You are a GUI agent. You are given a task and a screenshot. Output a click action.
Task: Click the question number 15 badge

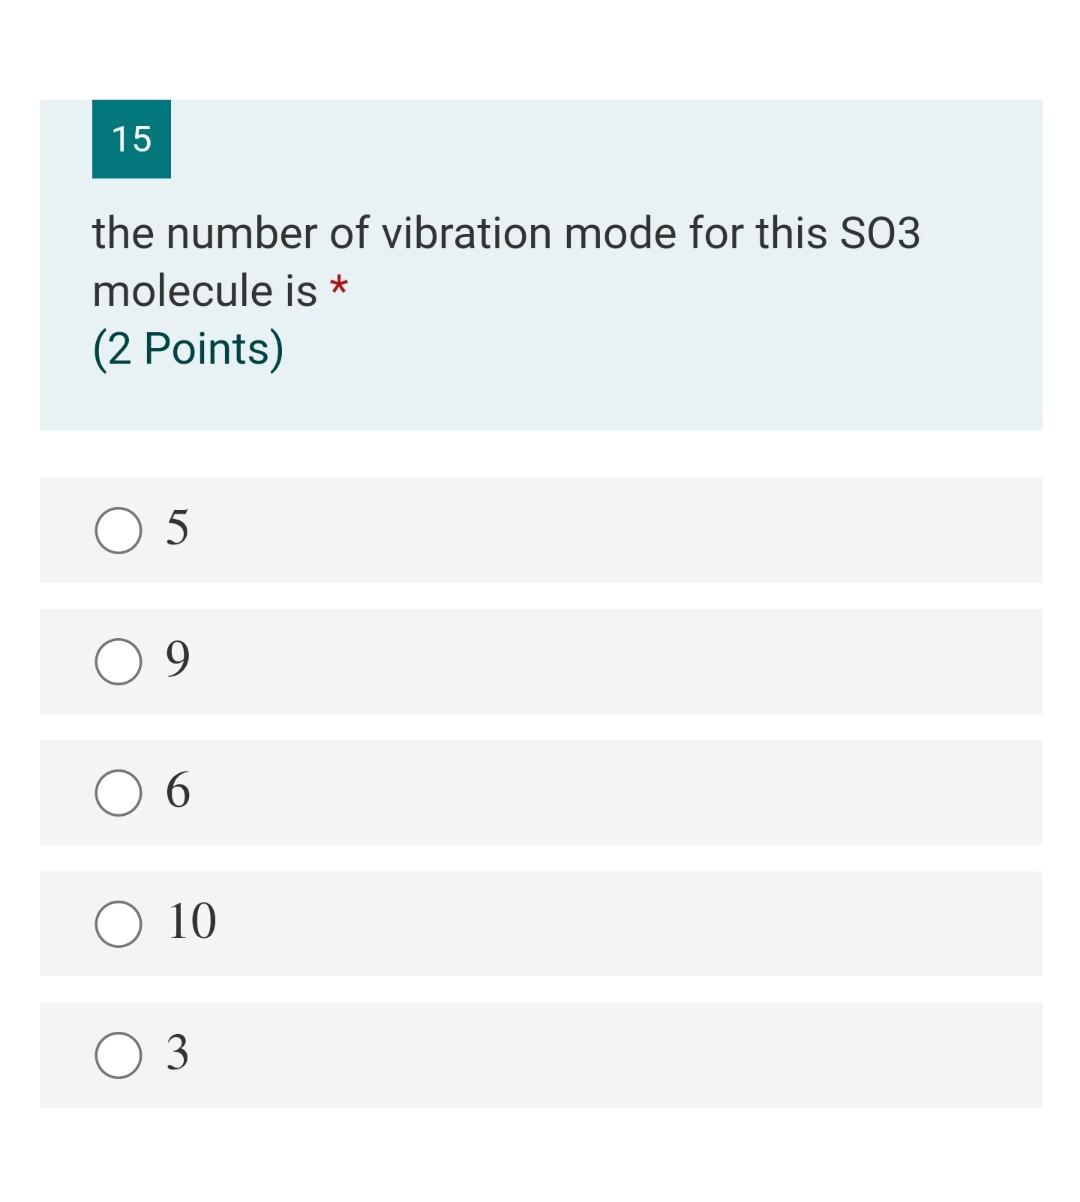[131, 139]
